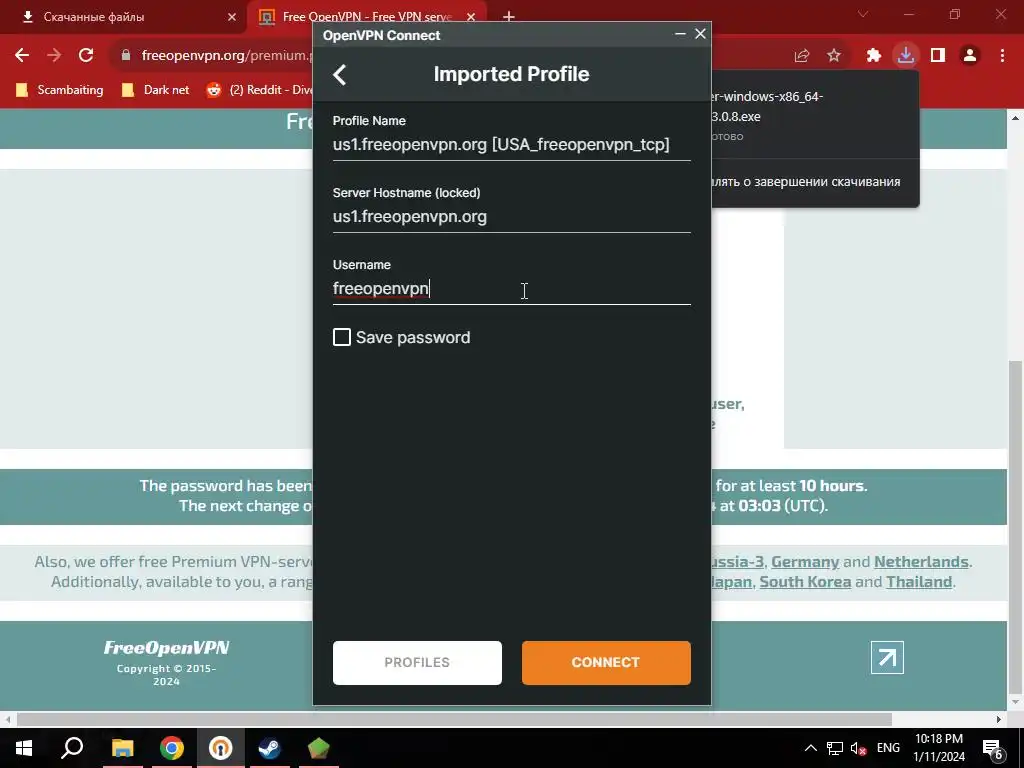Open the Dark net bookmark folder
Screen dimensions: 1024x768
tap(155, 90)
